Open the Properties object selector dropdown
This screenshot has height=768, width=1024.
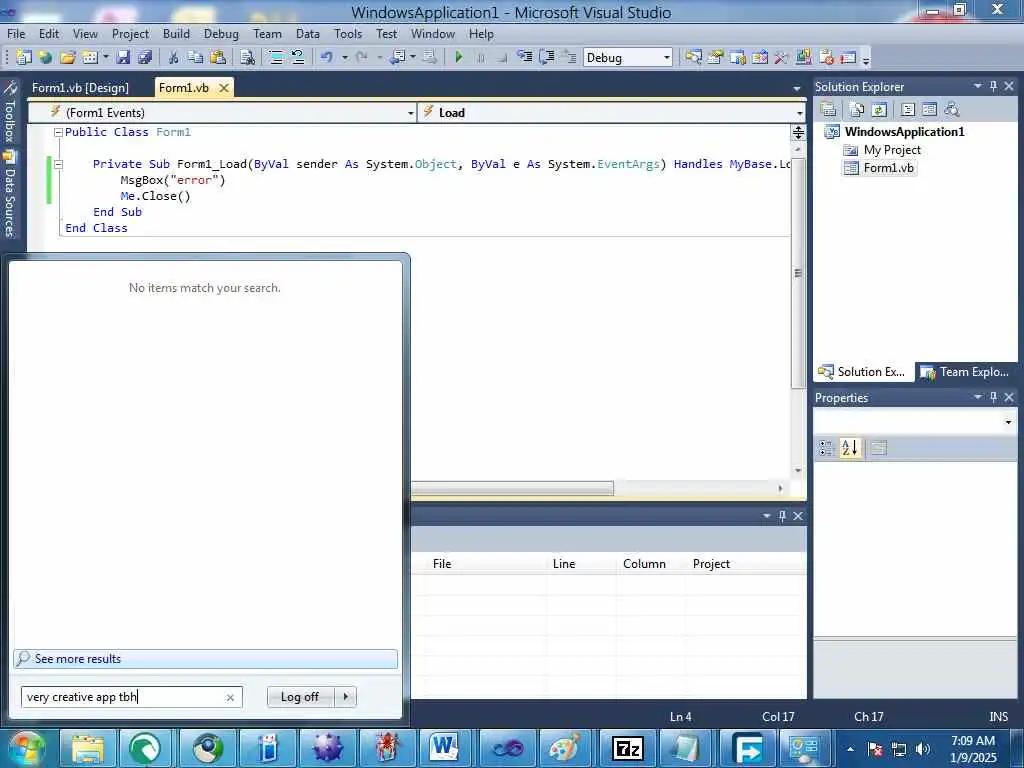click(1008, 422)
